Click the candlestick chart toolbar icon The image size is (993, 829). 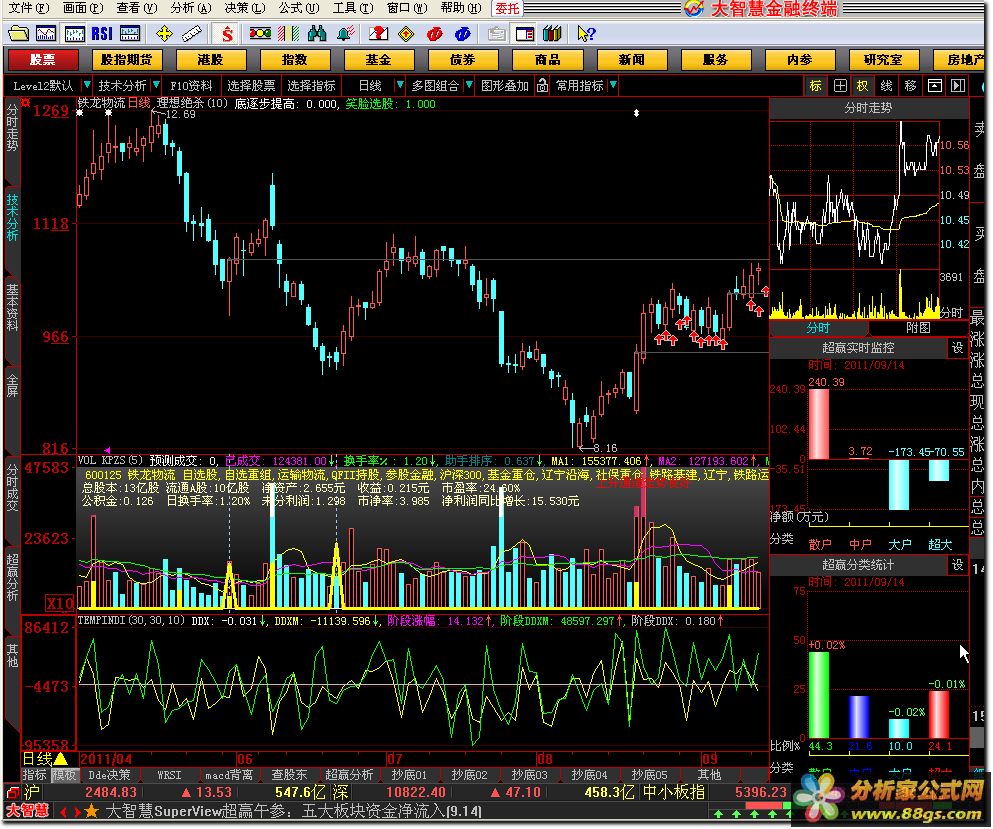tap(74, 34)
